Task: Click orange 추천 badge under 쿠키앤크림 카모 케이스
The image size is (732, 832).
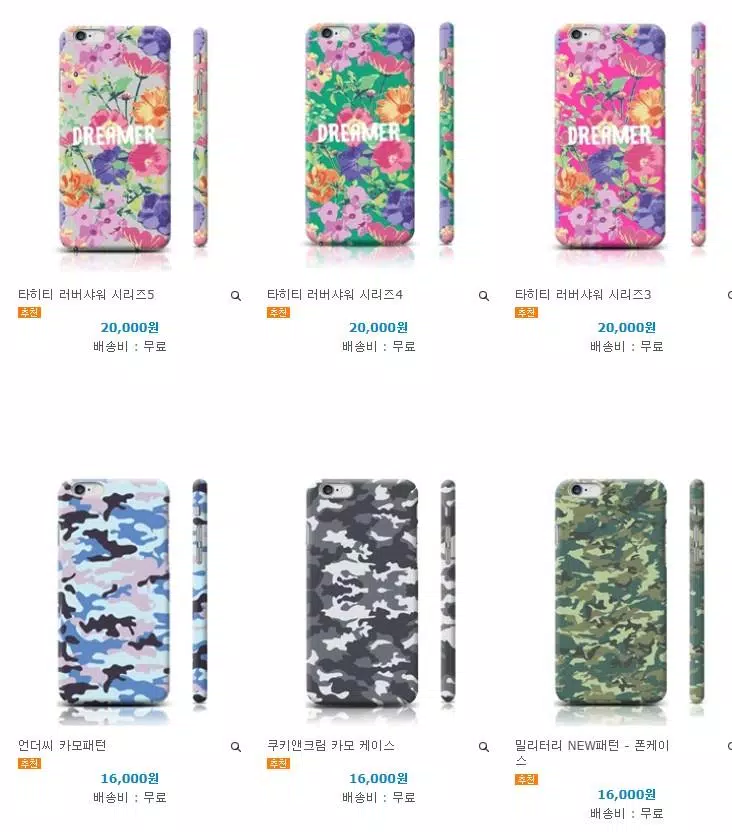Action: (278, 764)
